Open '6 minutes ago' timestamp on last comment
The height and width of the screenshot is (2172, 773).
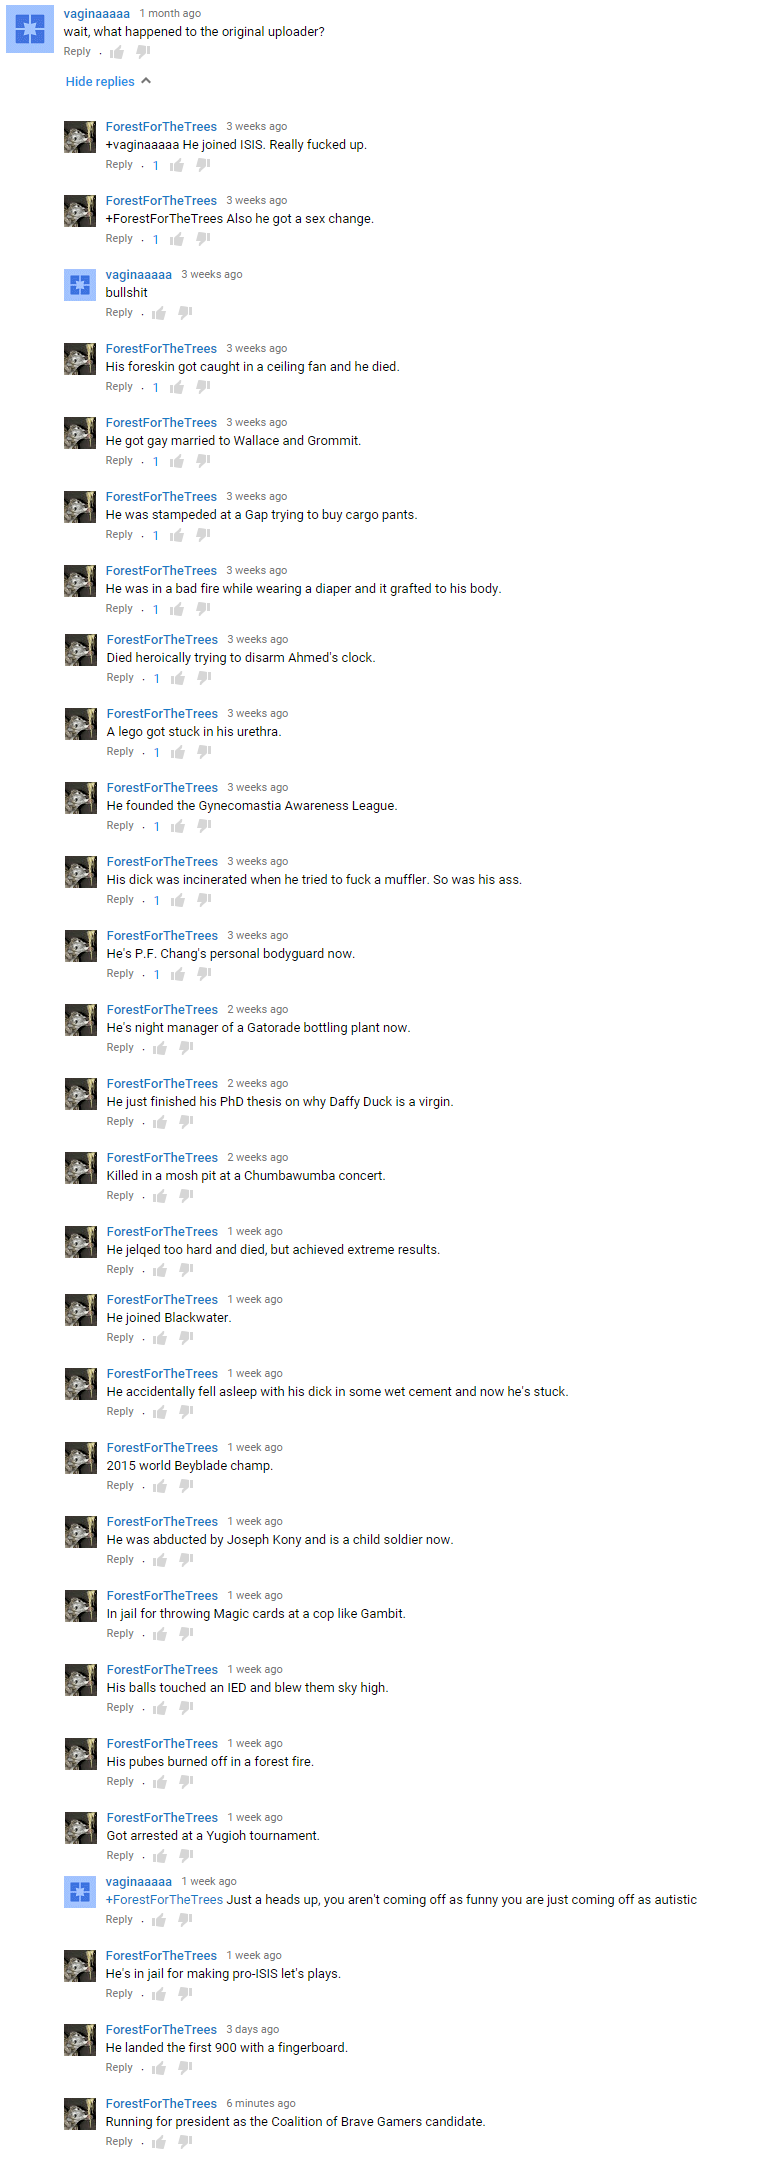[261, 2103]
